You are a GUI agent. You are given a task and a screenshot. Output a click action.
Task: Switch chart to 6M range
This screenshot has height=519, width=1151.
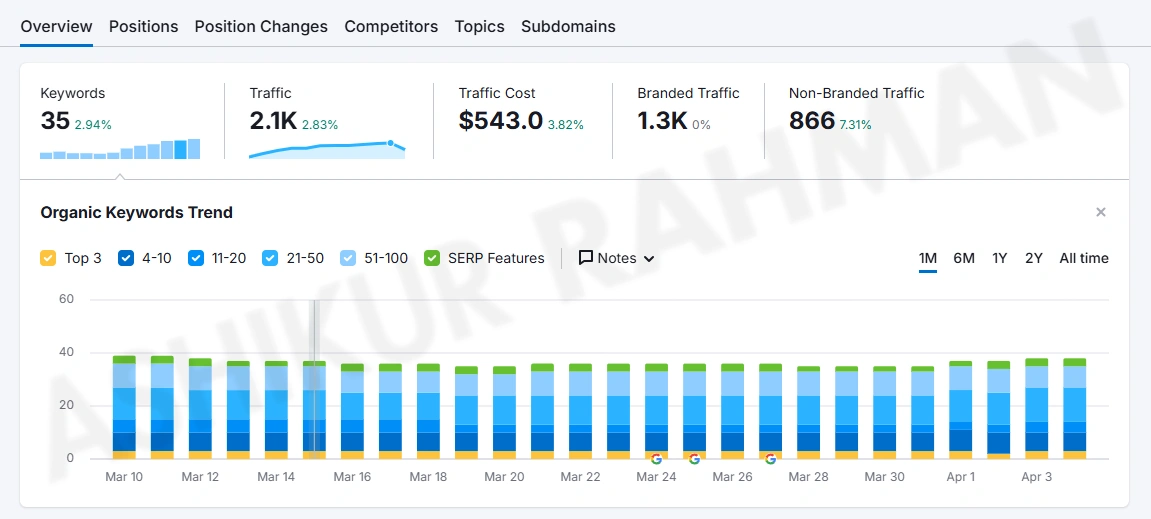[964, 258]
